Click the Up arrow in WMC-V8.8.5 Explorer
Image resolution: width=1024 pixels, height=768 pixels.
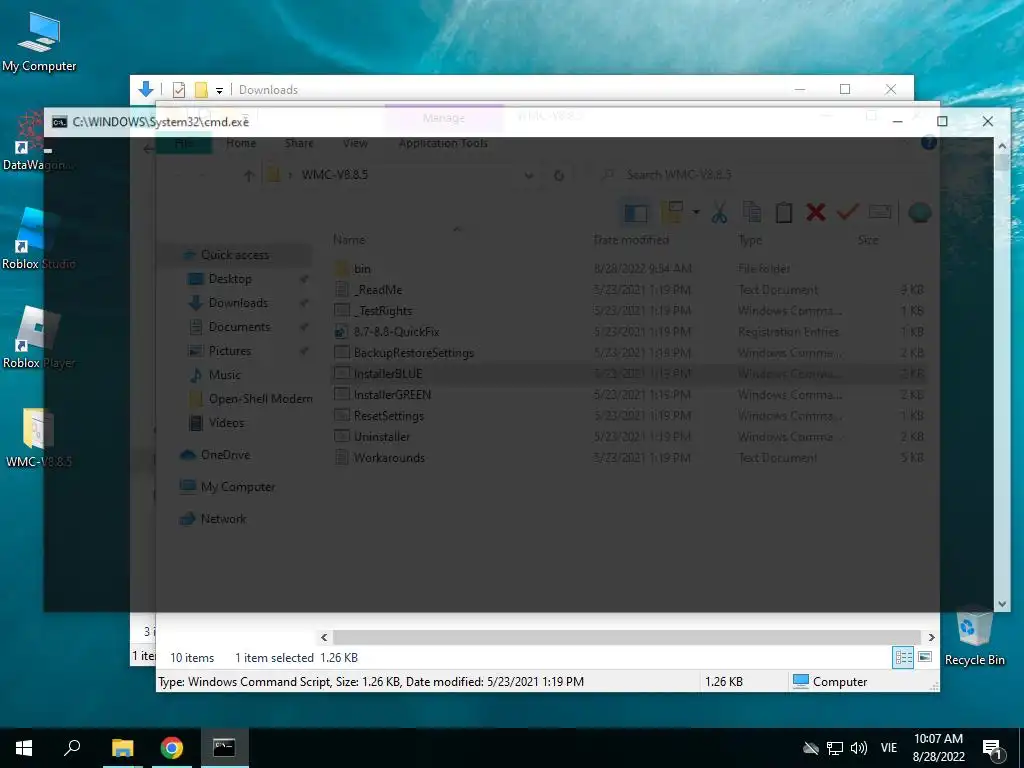[x=249, y=175]
